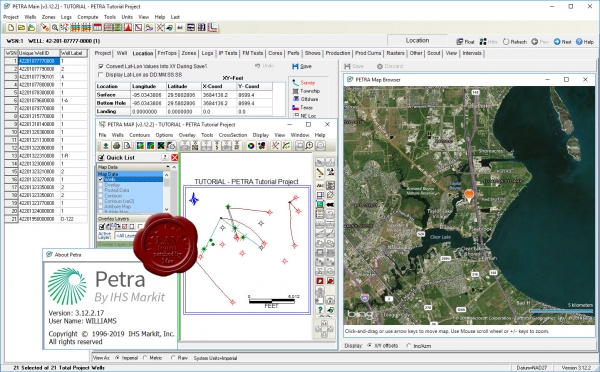
Task: Click the Discard button above Map Browser
Action: (x=390, y=66)
